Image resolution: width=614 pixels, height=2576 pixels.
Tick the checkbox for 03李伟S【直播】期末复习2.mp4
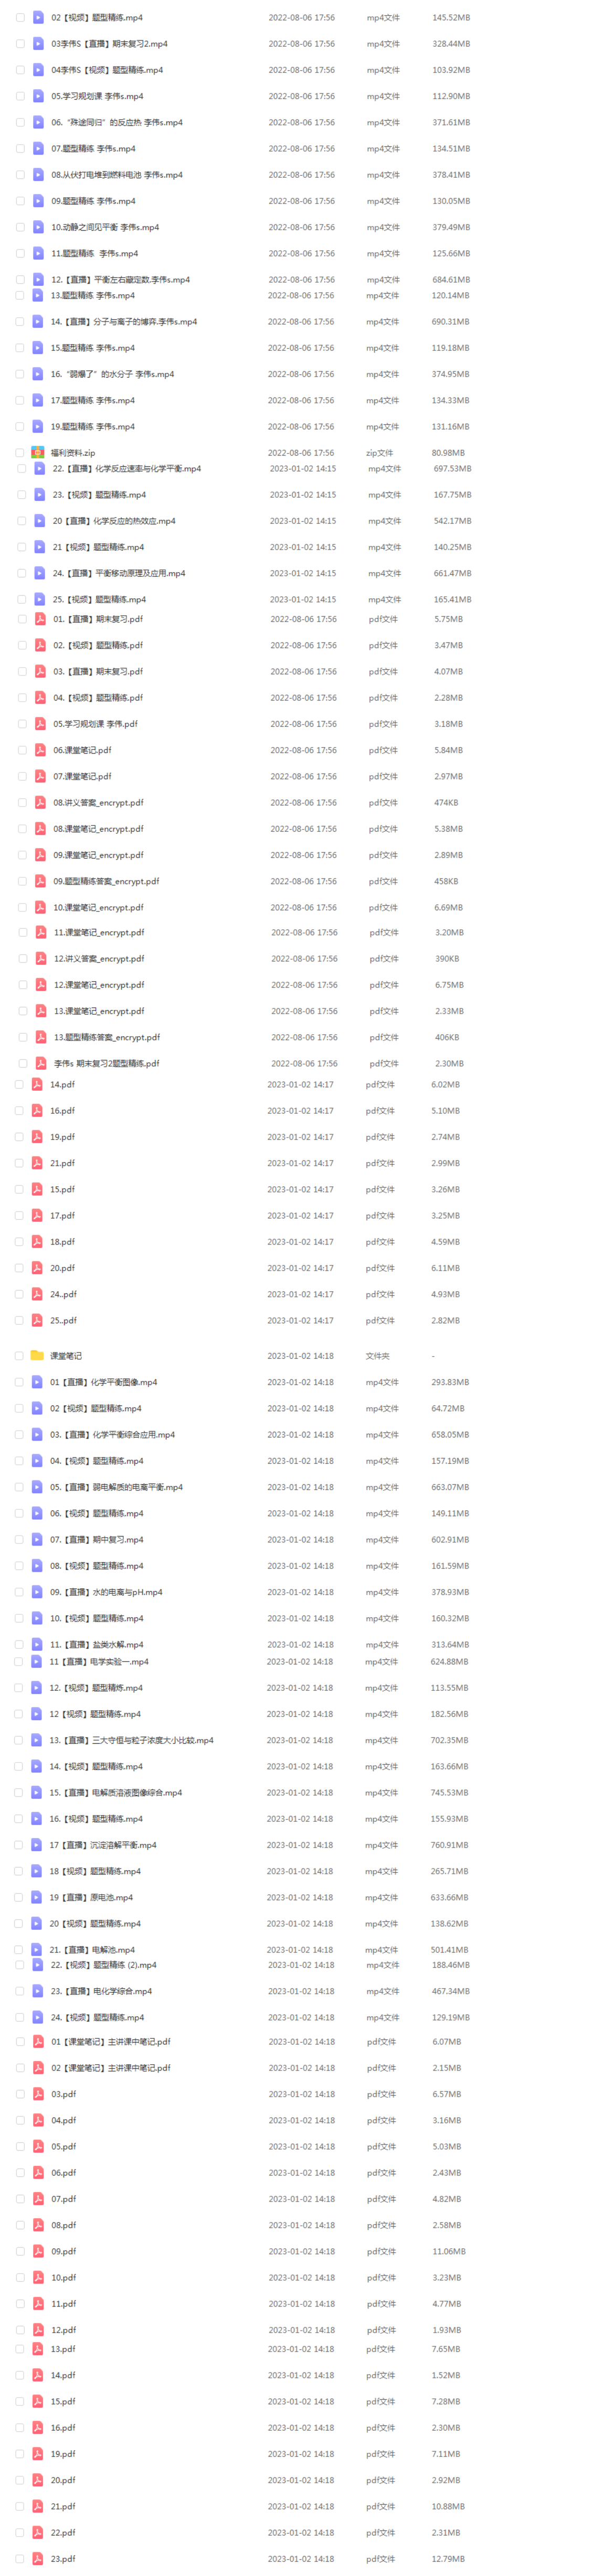pyautogui.click(x=20, y=44)
